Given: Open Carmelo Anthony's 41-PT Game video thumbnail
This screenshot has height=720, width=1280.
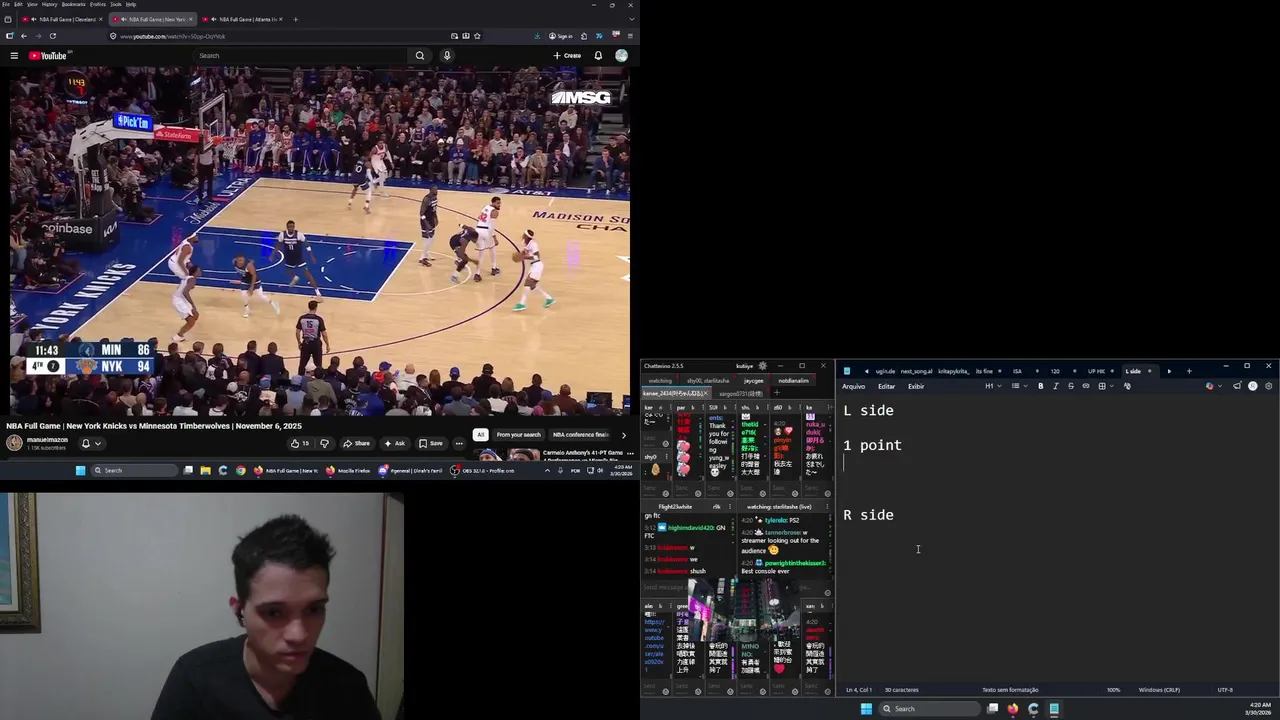Looking at the screenshot, I should tap(508, 455).
